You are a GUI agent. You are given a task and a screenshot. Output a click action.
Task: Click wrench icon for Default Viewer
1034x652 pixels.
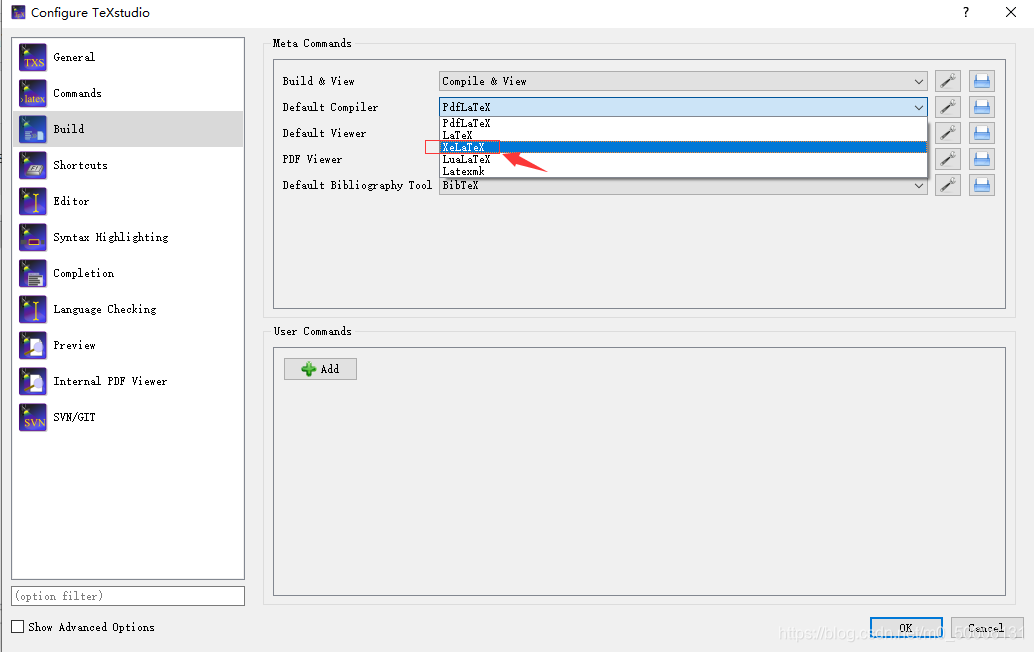(948, 133)
